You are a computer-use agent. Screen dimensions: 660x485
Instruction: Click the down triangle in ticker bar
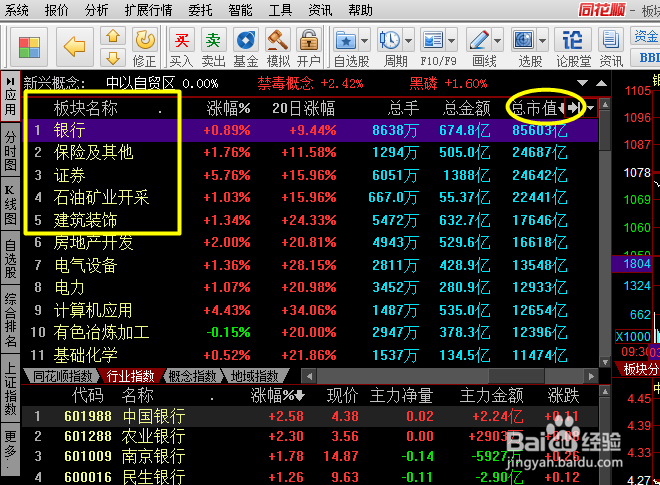583,83
